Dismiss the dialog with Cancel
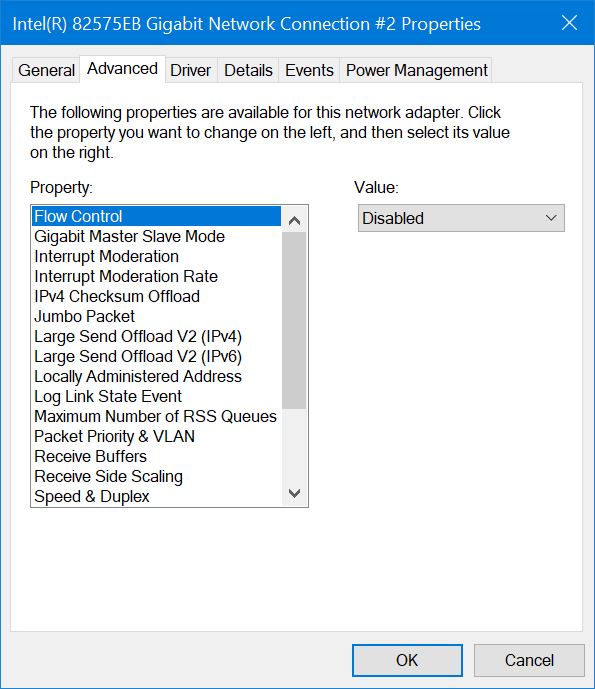This screenshot has width=595, height=689. click(x=529, y=660)
